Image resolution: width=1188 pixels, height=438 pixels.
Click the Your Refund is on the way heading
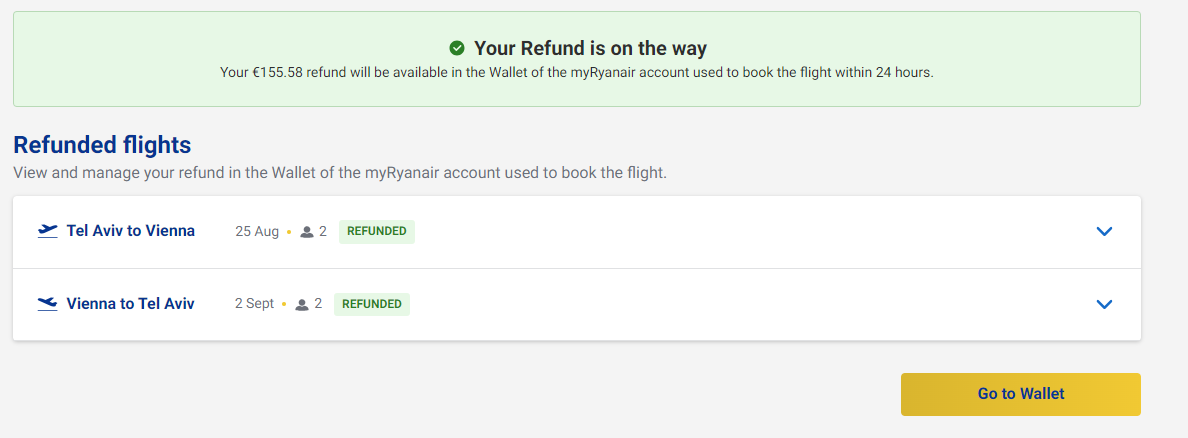(x=590, y=48)
